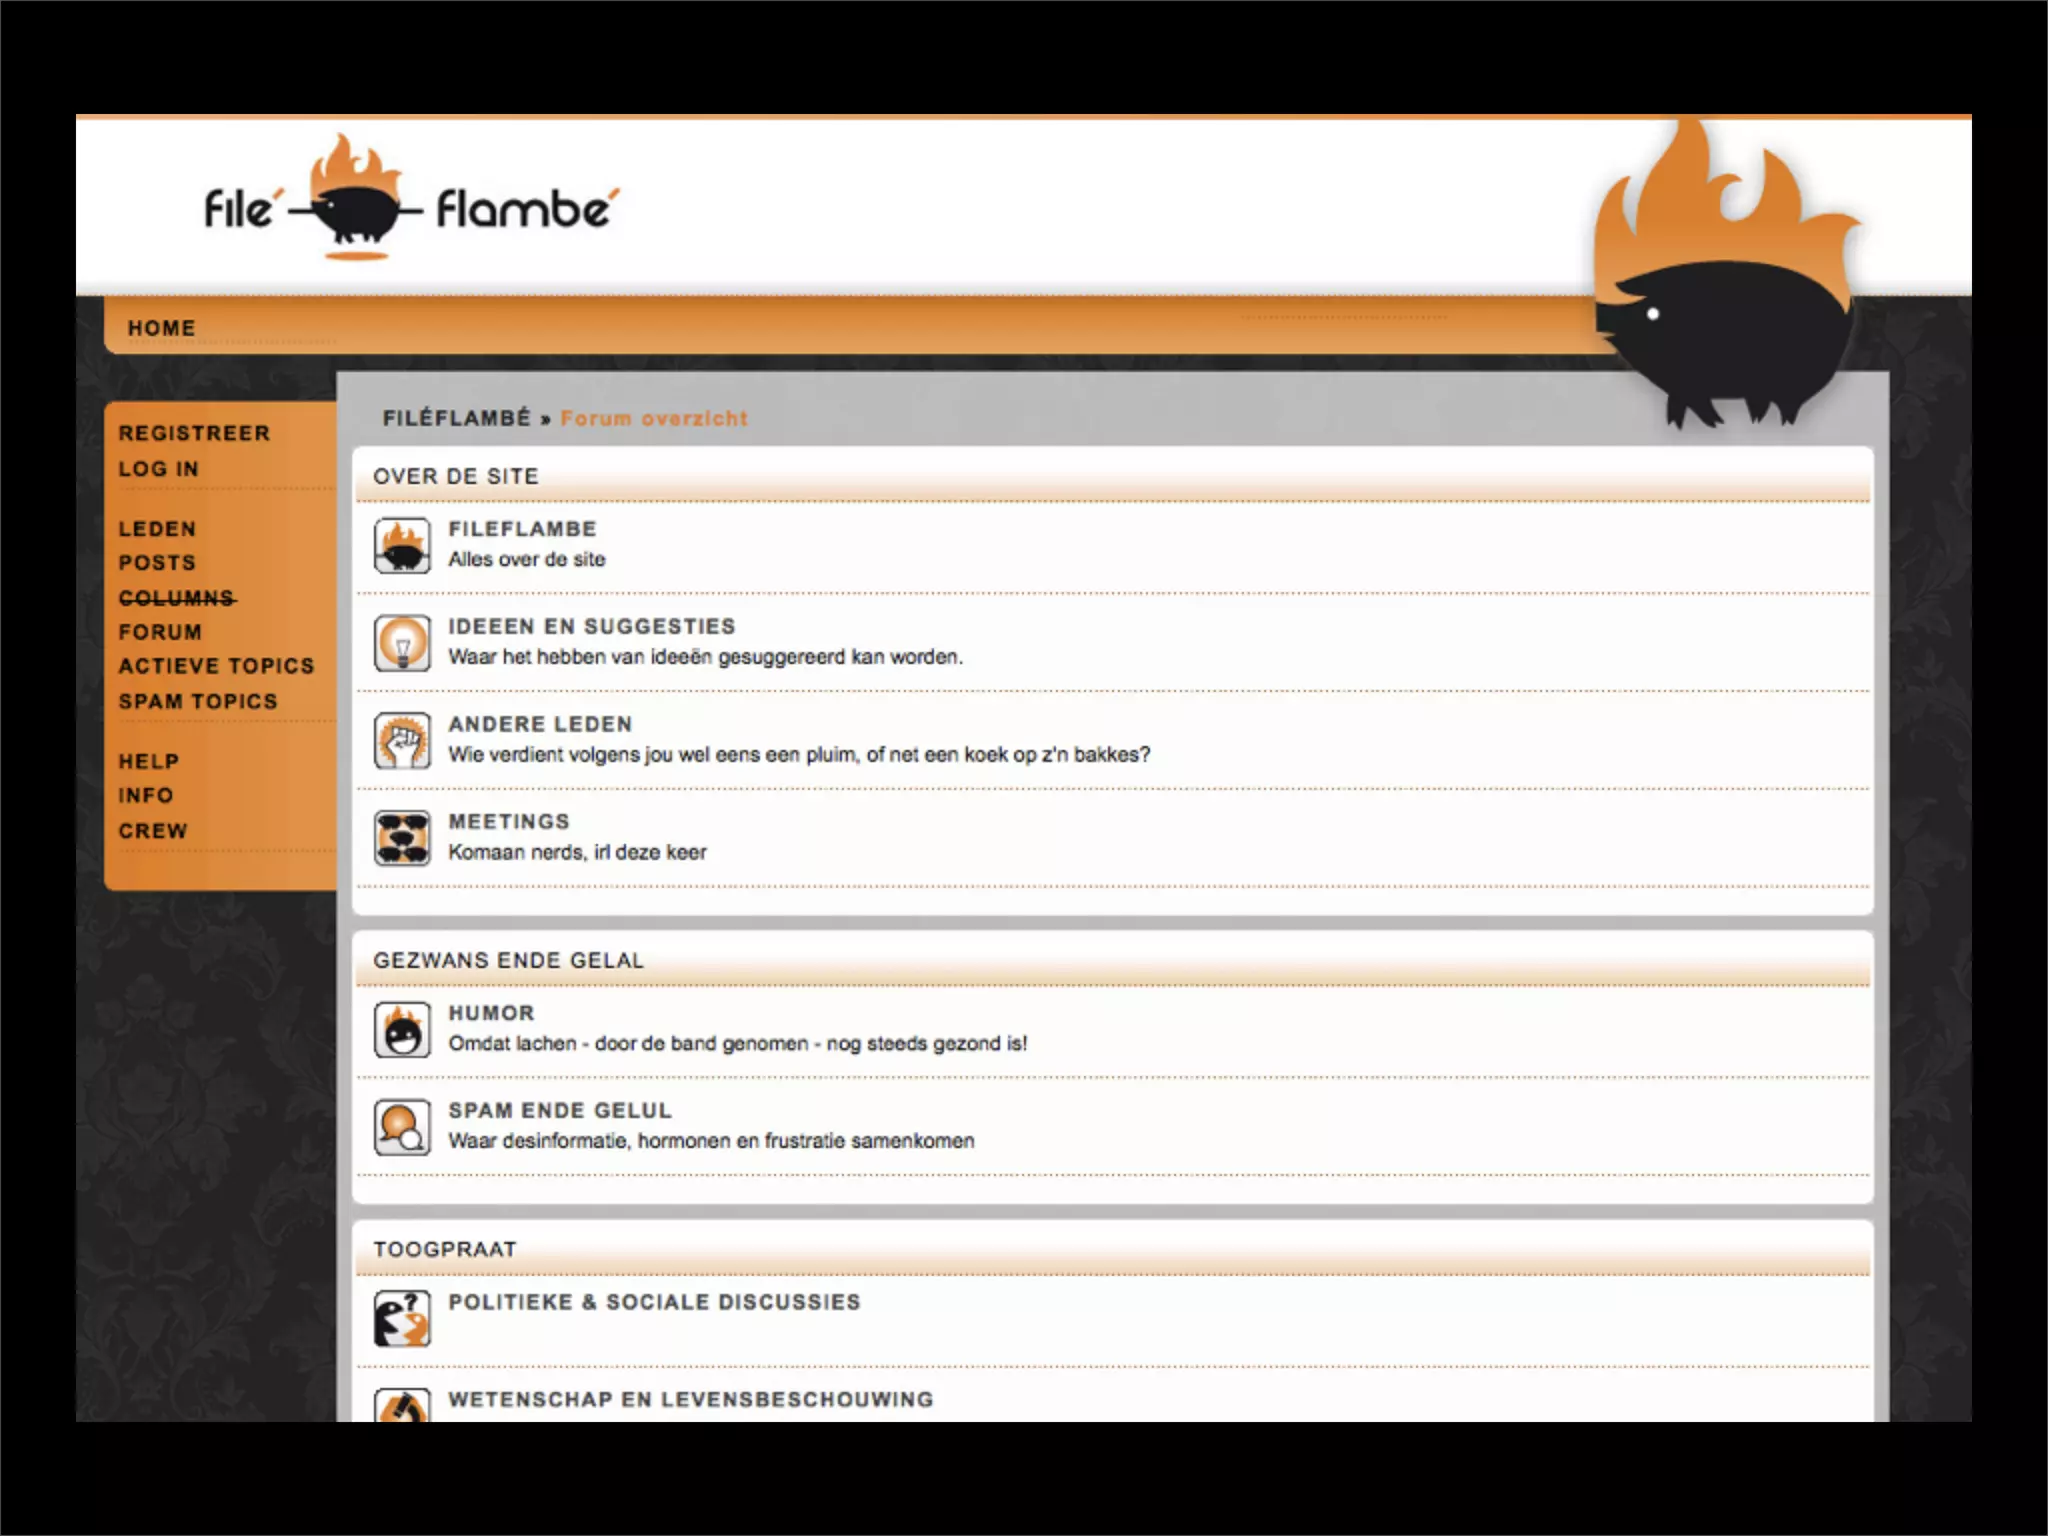Open Spam Topics in the sidebar
The width and height of the screenshot is (2048, 1536).
198,702
